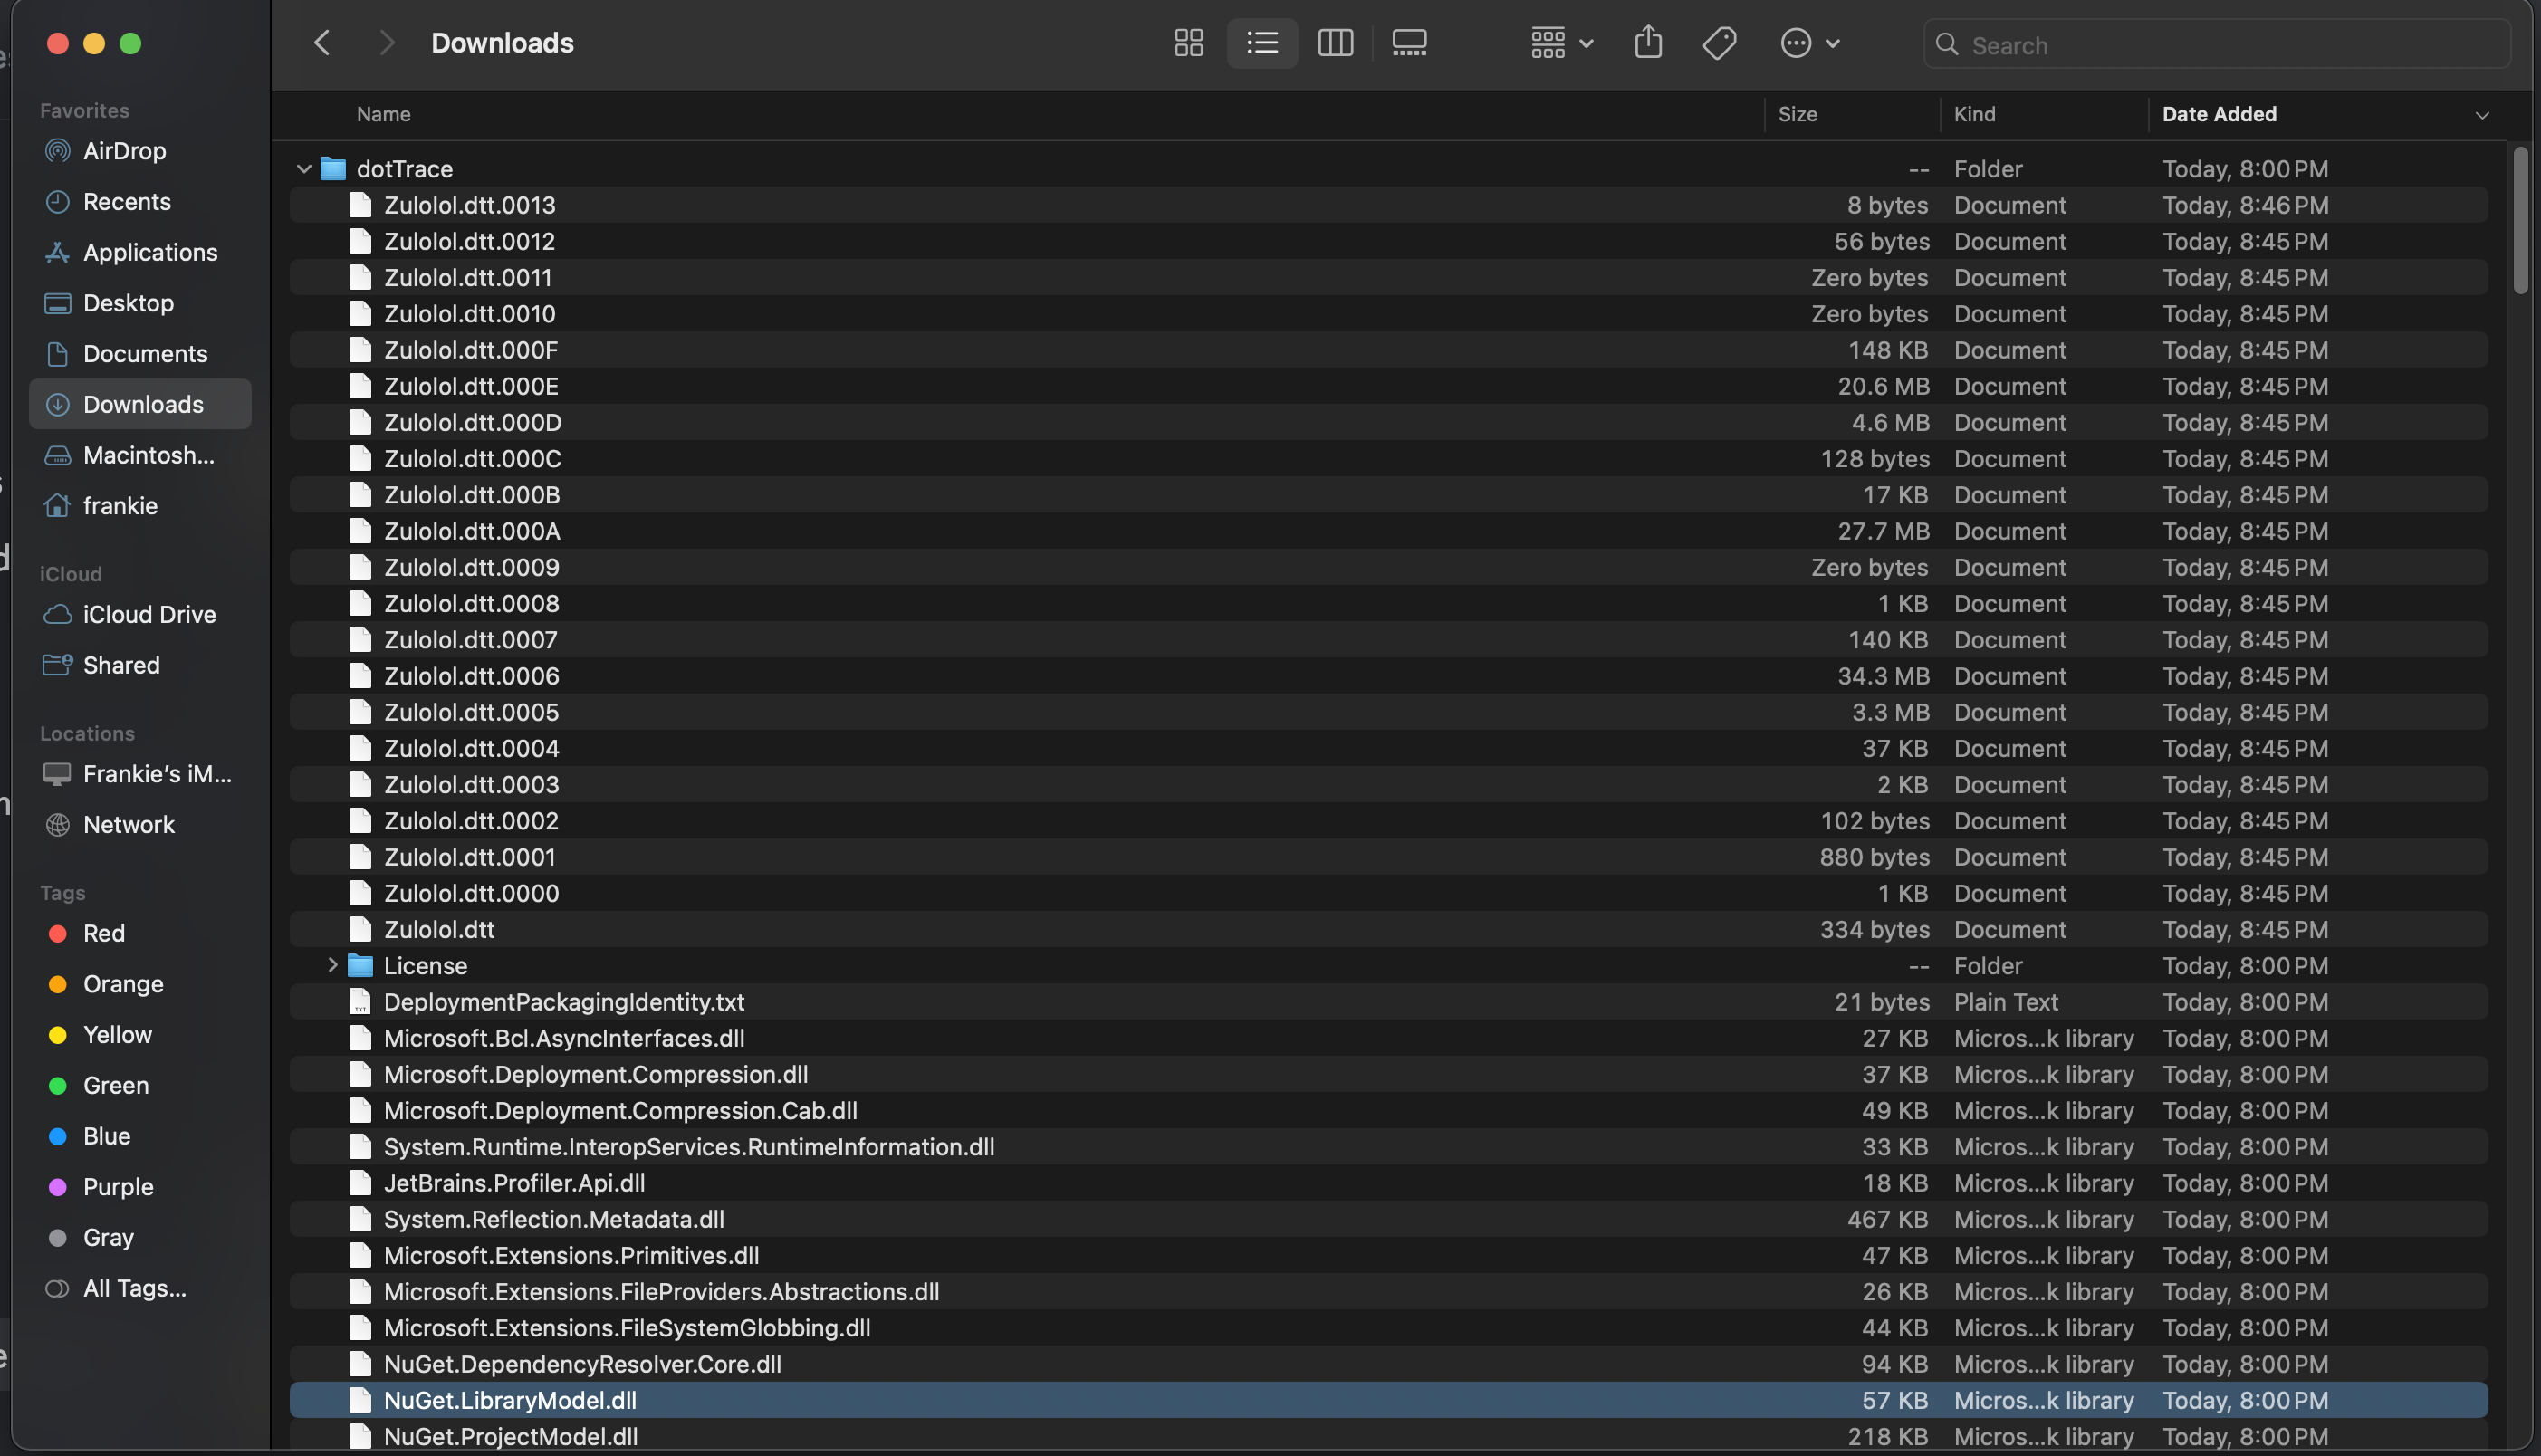
Task: Open the Action ellipsis menu
Action: [1809, 43]
